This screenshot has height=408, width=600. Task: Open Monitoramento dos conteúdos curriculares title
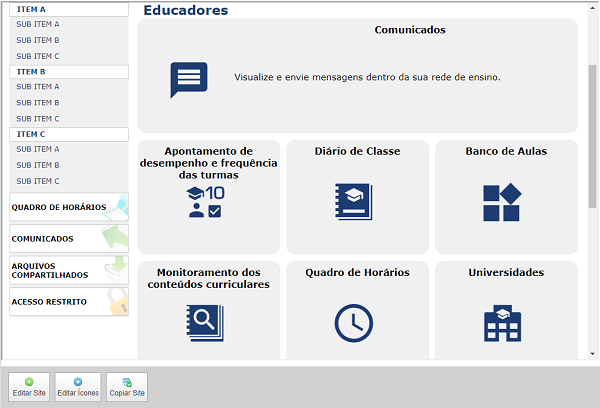pyautogui.click(x=209, y=278)
